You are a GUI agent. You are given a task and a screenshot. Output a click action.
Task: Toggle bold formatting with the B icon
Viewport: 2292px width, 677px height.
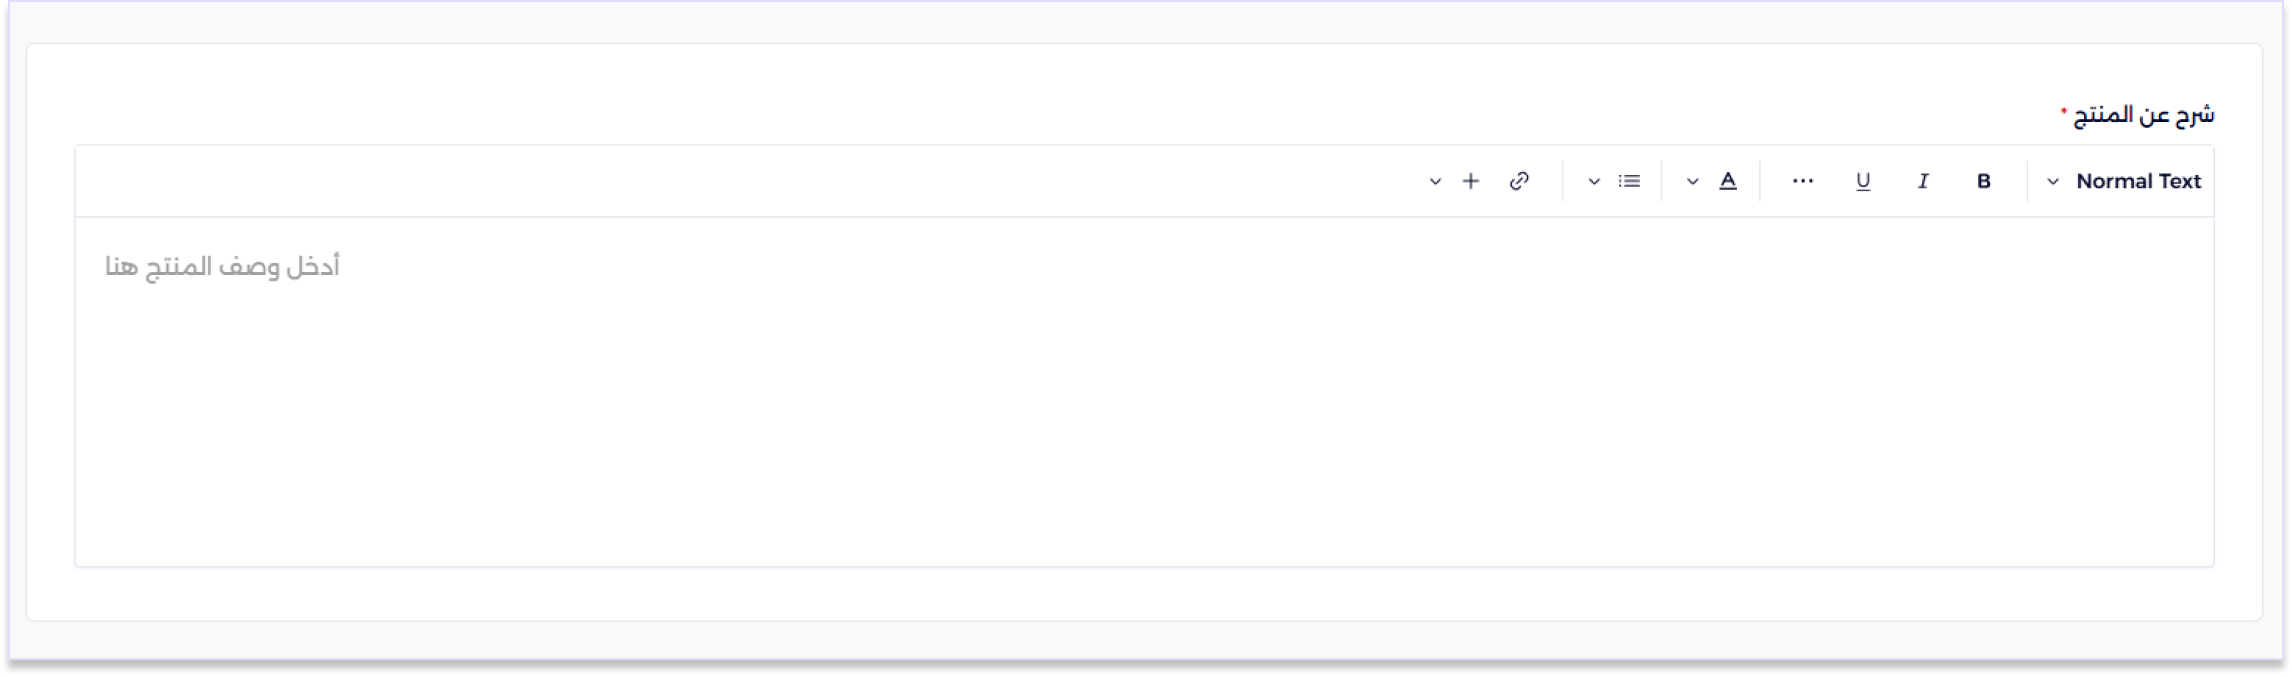1984,181
